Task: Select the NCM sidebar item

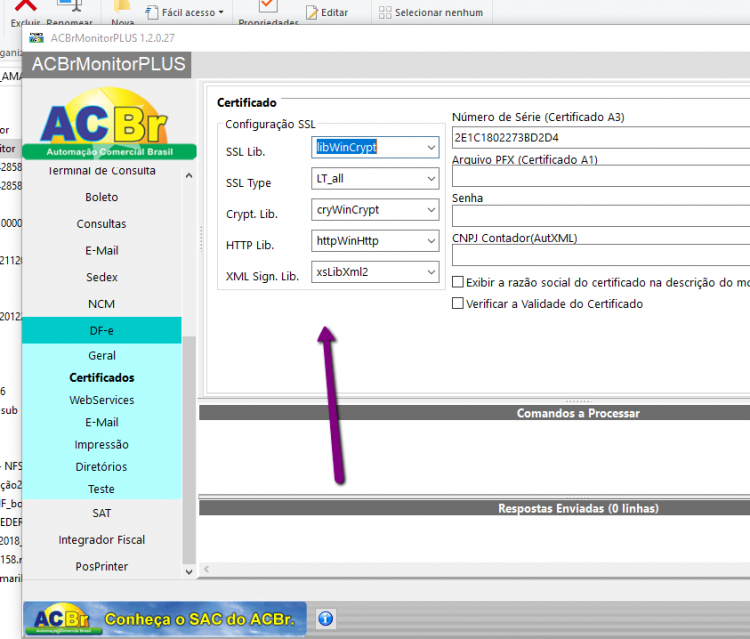Action: click(x=101, y=304)
